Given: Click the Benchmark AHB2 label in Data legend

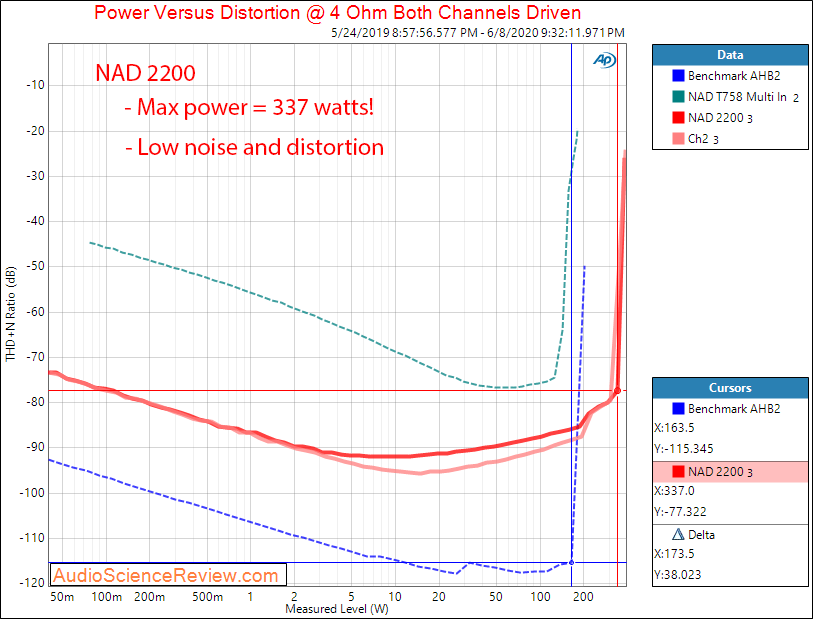Looking at the screenshot, I should [x=734, y=76].
